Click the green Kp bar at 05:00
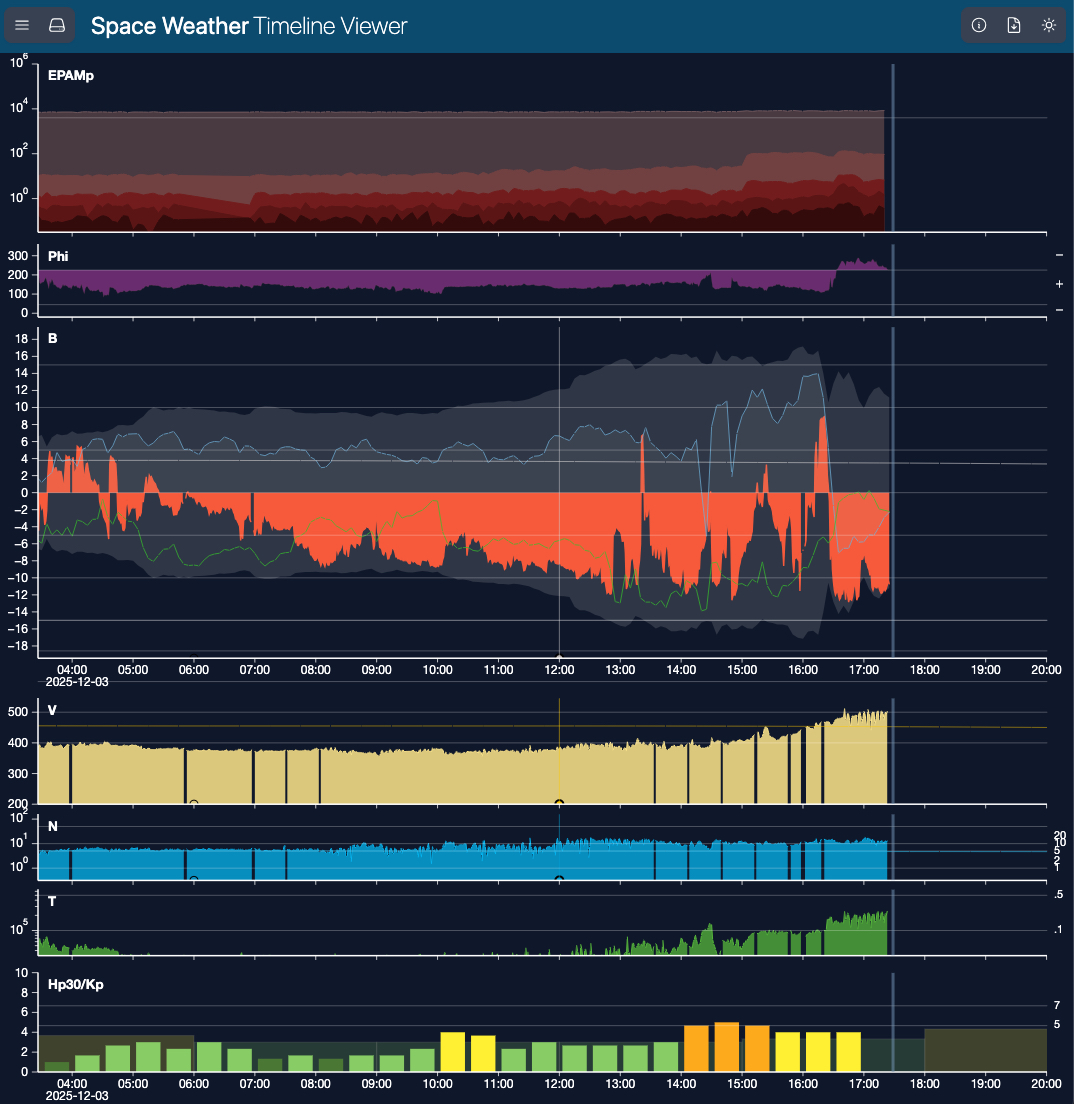 click(149, 1057)
